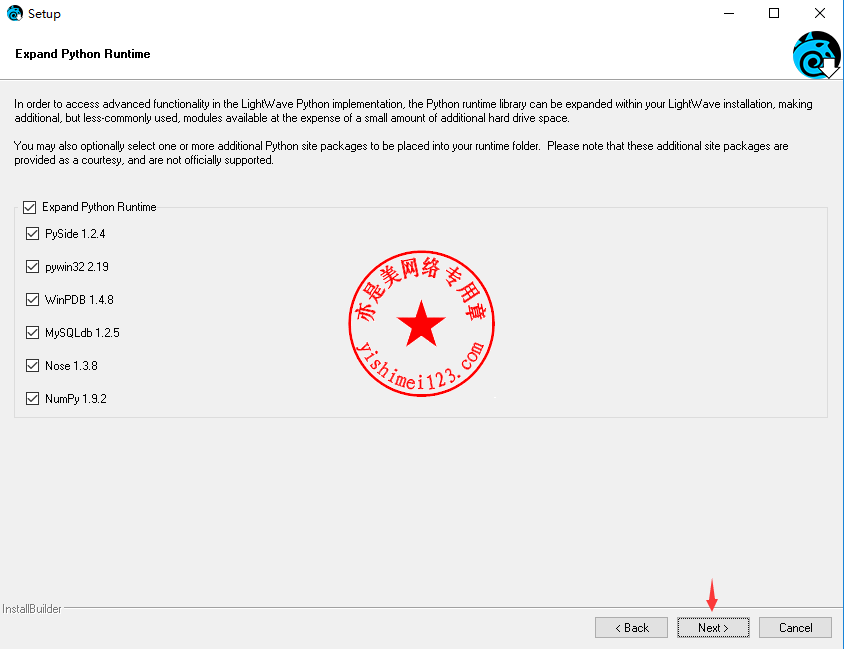Toggle the pywin32 2.19 checkbox

[x=32, y=266]
